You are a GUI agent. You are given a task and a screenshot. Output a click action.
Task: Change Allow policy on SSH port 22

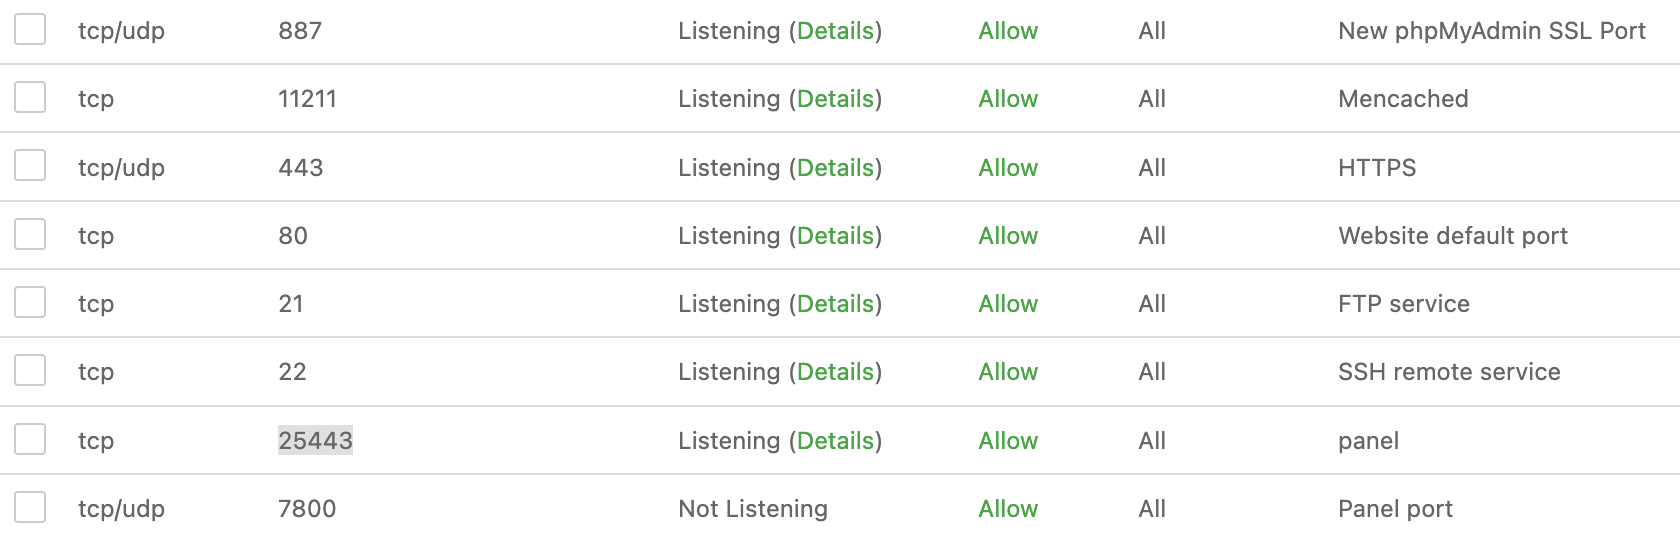[x=1008, y=372]
